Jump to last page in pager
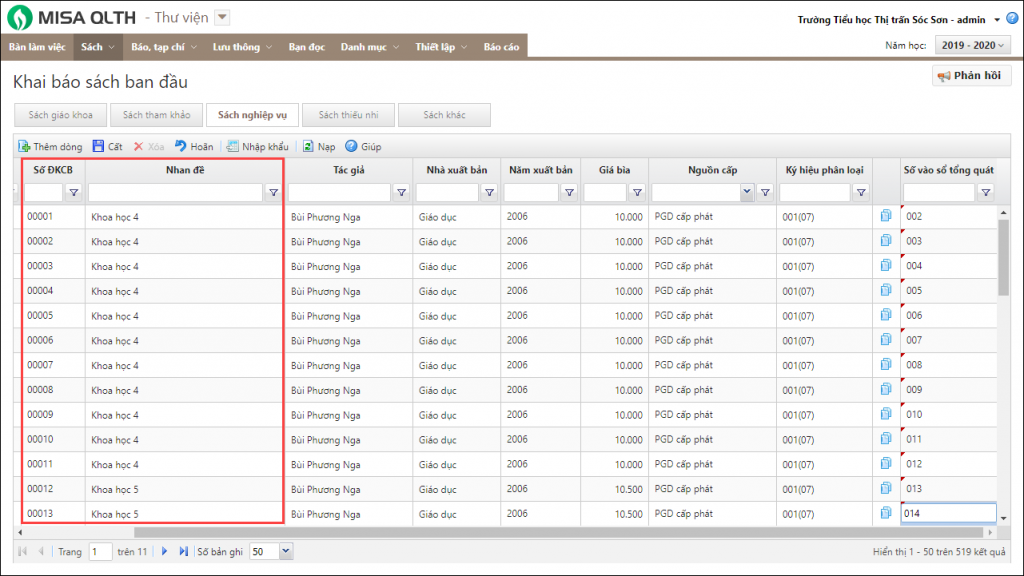The height and width of the screenshot is (576, 1024). click(183, 551)
